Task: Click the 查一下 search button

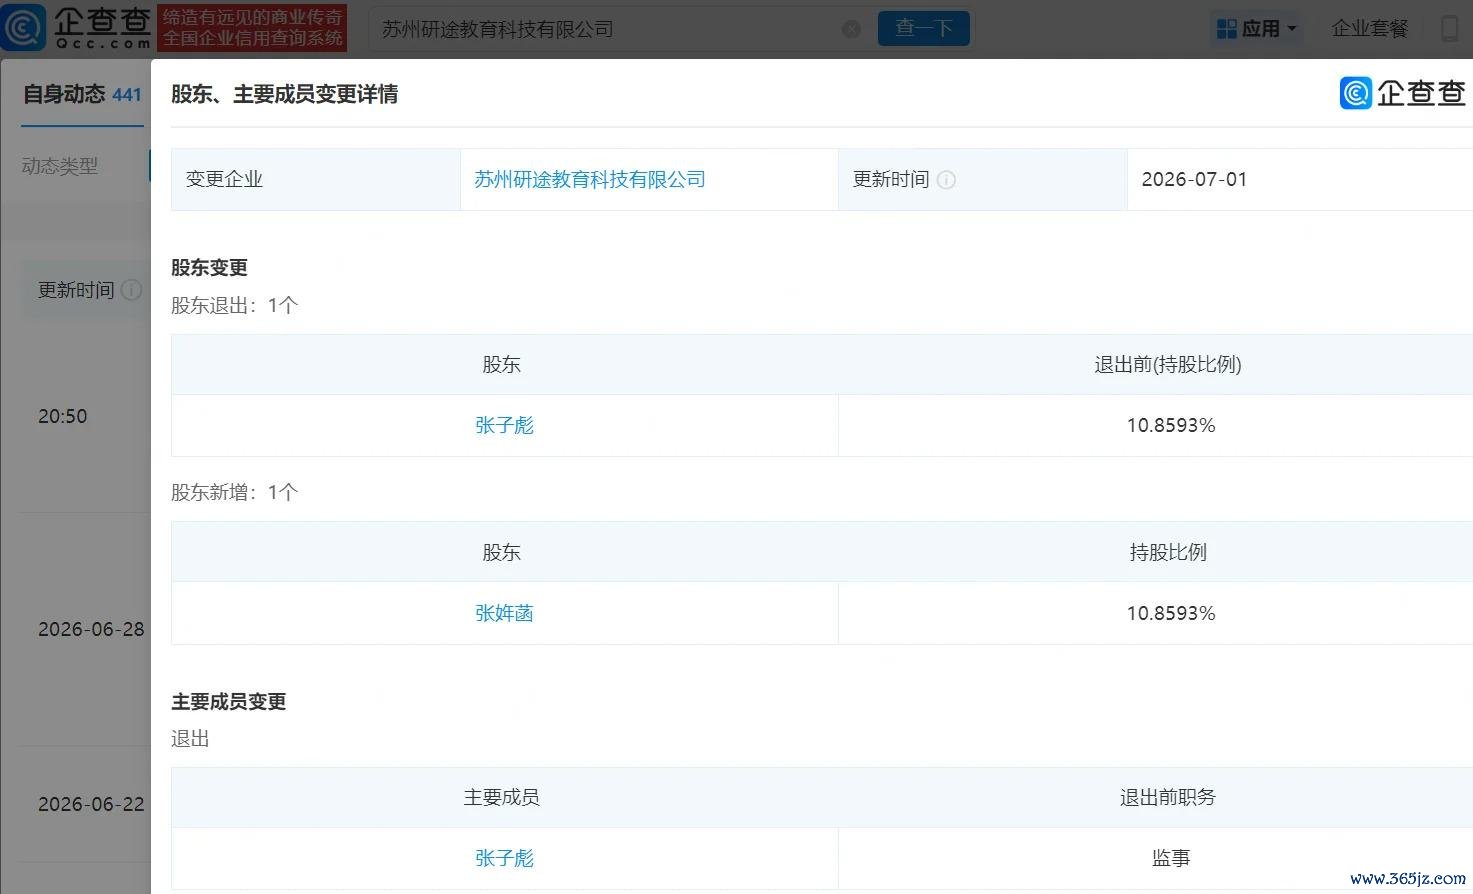Action: point(923,28)
